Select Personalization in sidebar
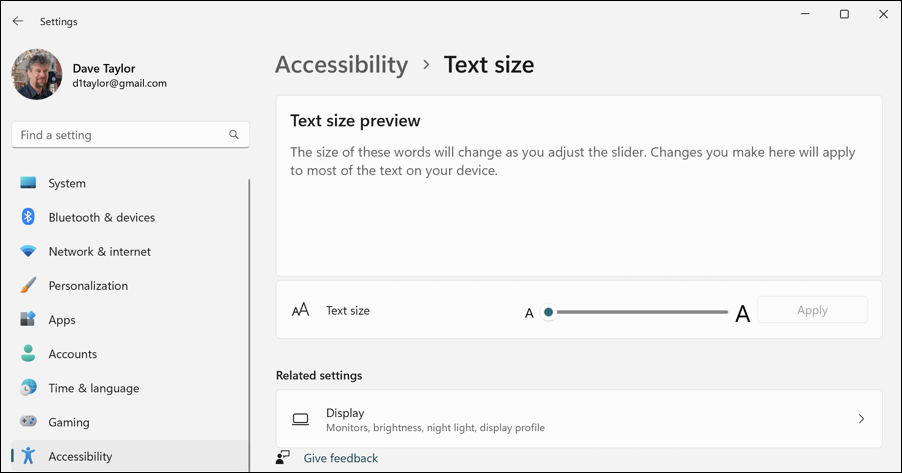The width and height of the screenshot is (902, 473). pyautogui.click(x=130, y=285)
